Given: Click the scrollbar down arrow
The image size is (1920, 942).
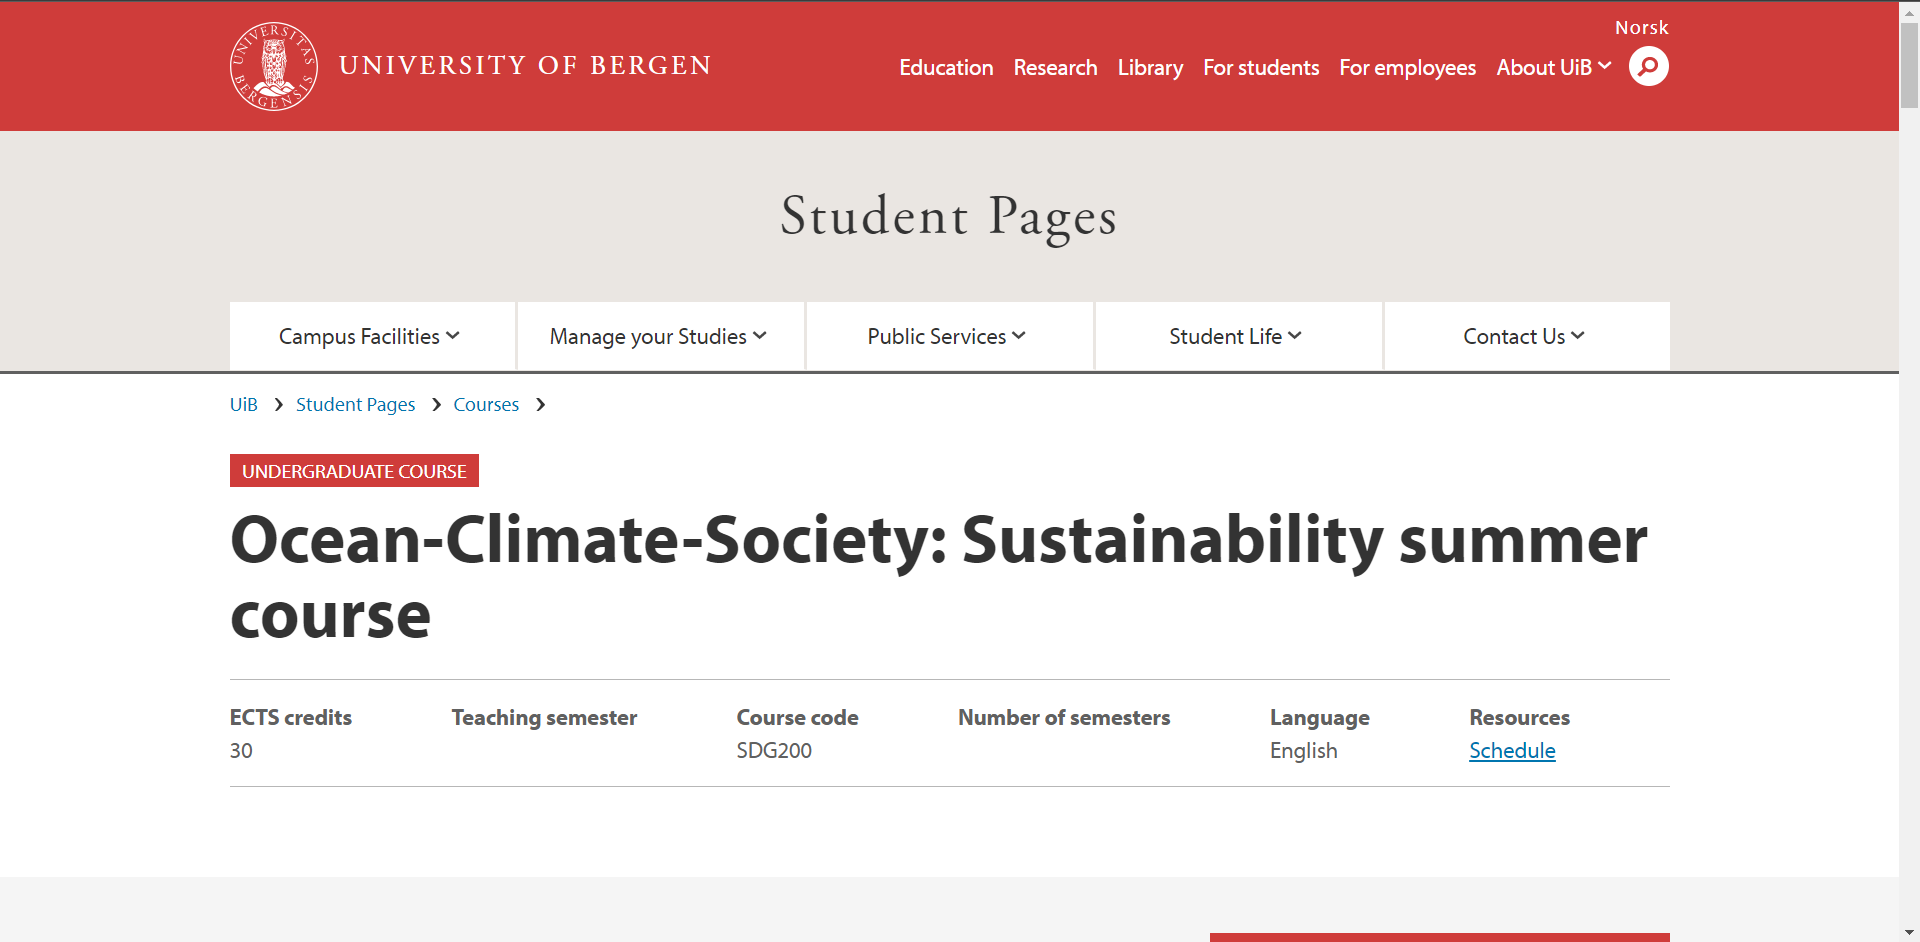Looking at the screenshot, I should [x=1909, y=932].
